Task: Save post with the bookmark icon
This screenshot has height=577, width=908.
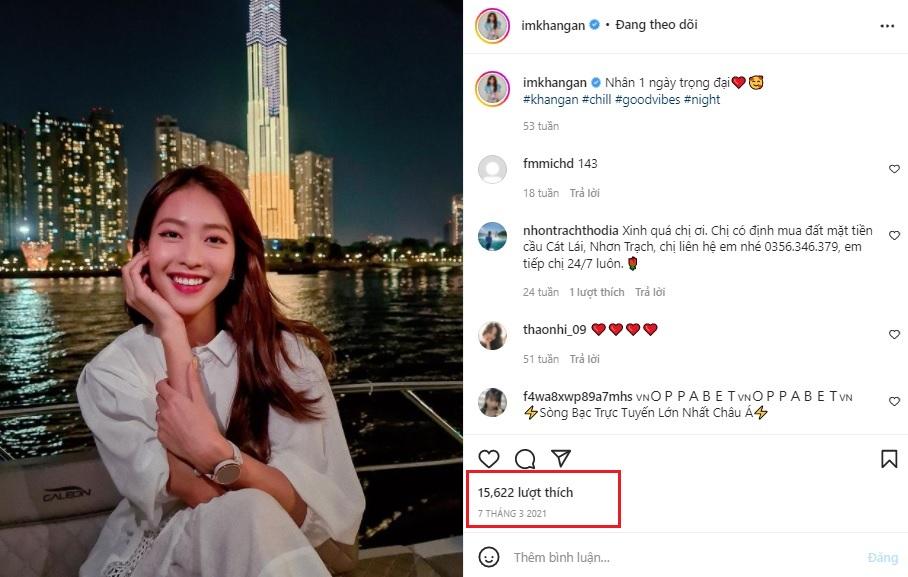Action: click(889, 459)
